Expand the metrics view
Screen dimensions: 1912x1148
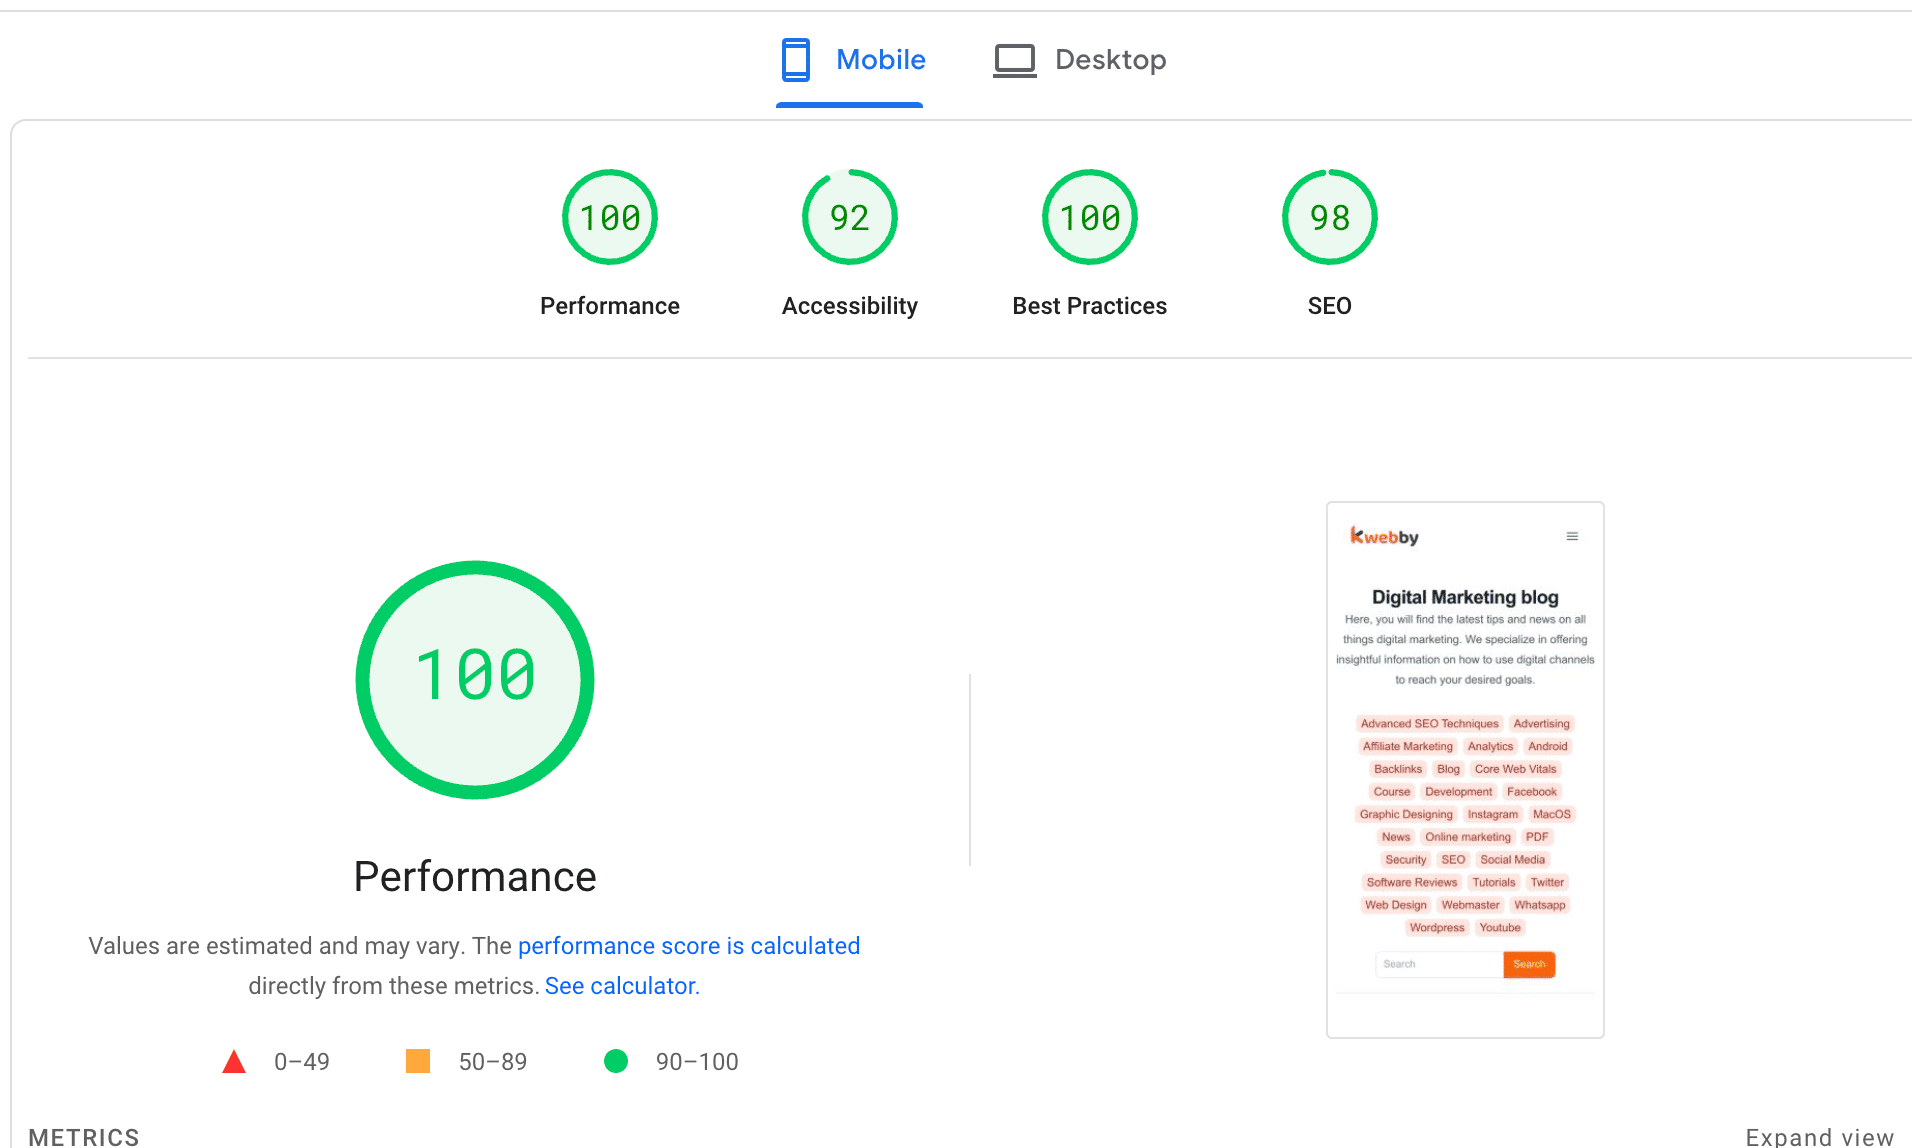pos(1819,1136)
